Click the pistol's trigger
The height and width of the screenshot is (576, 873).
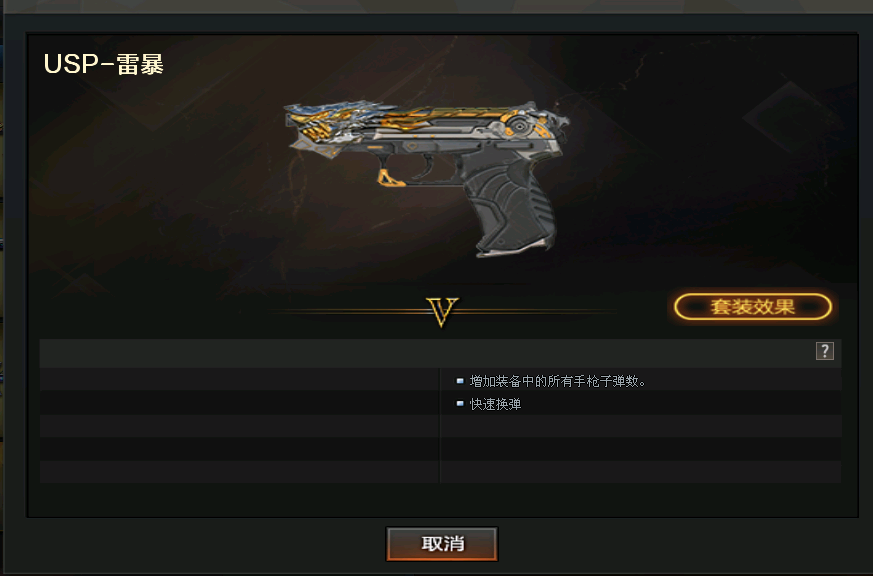428,166
